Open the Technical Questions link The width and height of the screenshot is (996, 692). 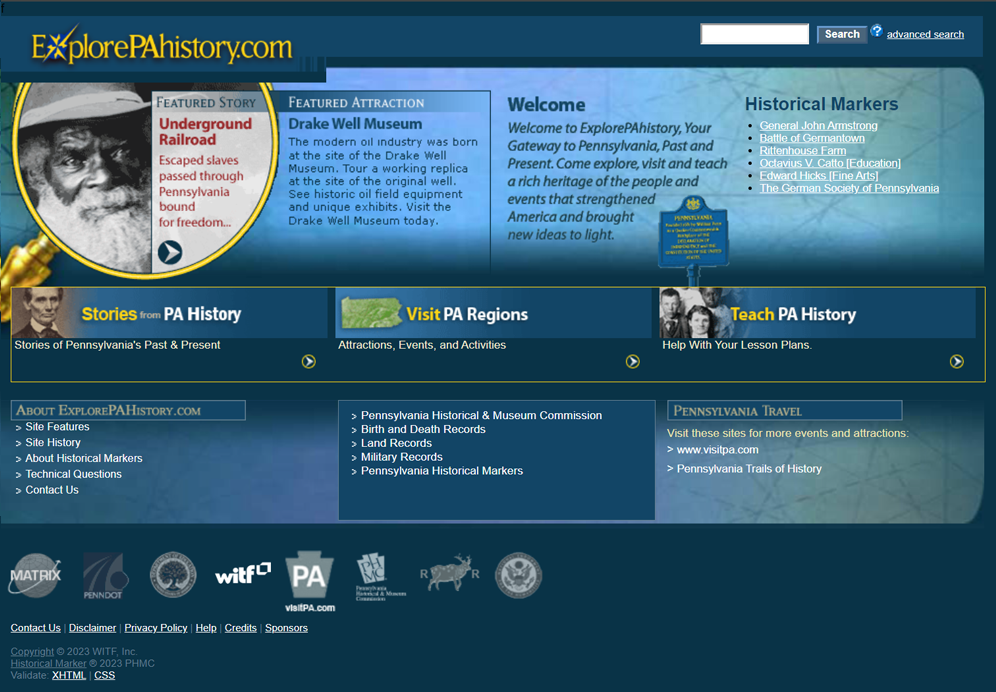[x=73, y=475]
